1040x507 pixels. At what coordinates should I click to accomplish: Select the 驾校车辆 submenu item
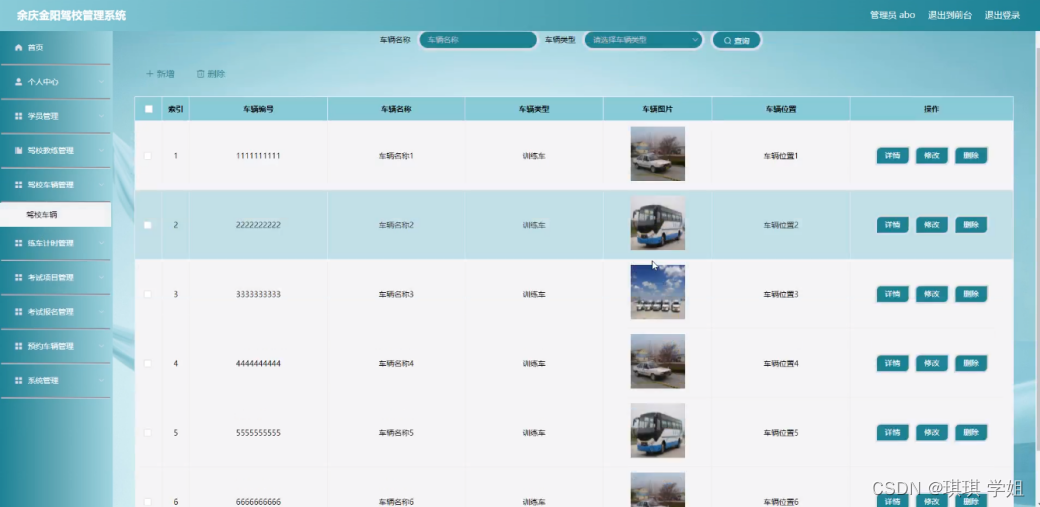pos(56,215)
